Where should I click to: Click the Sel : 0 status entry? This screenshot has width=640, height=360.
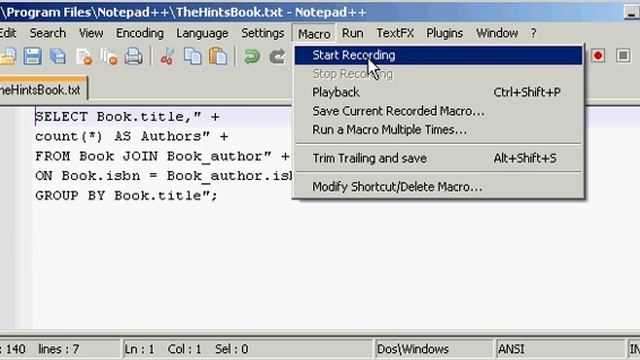(231, 349)
